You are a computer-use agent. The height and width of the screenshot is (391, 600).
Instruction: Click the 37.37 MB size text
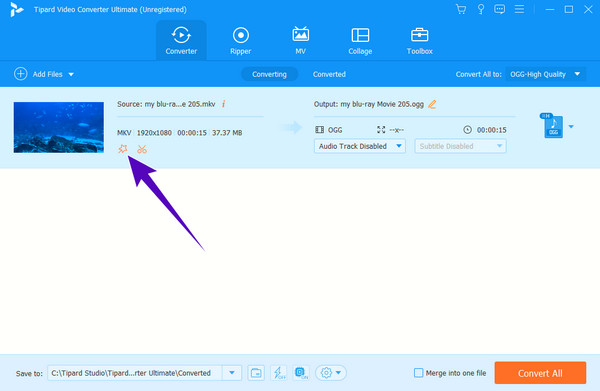(x=227, y=133)
